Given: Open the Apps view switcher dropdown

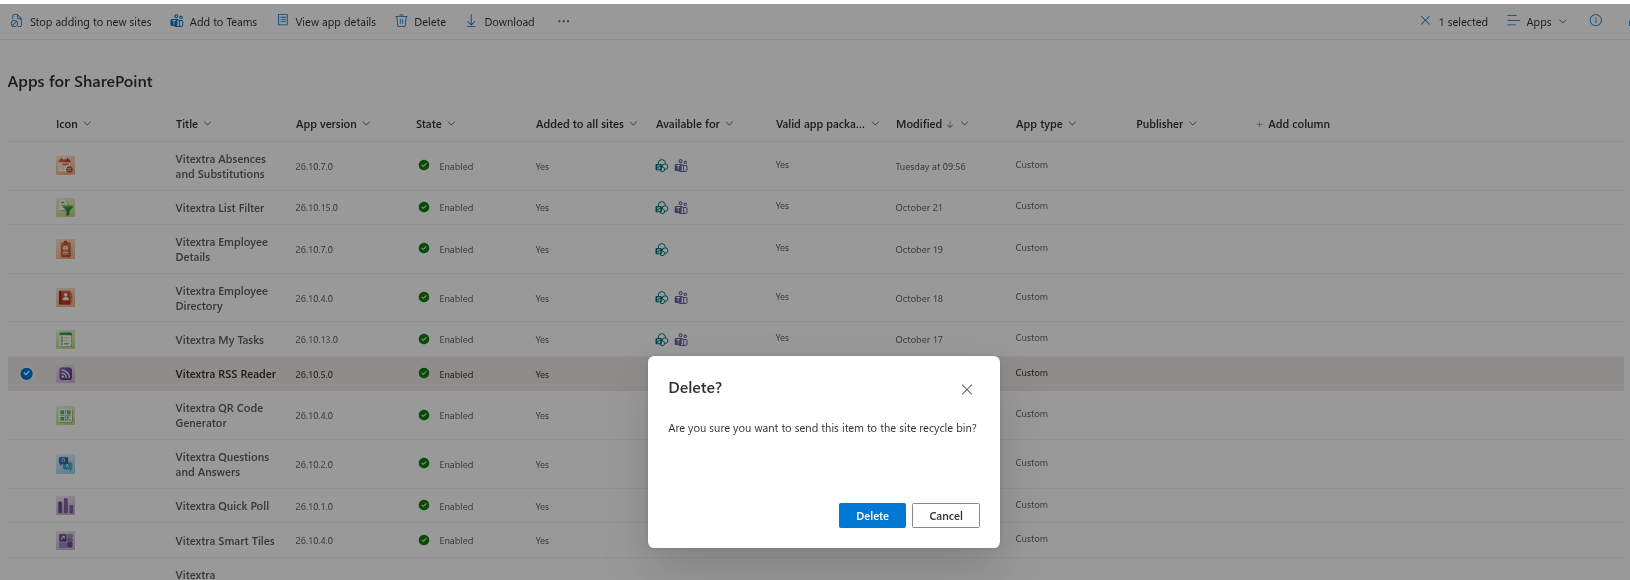Looking at the screenshot, I should 1538,21.
